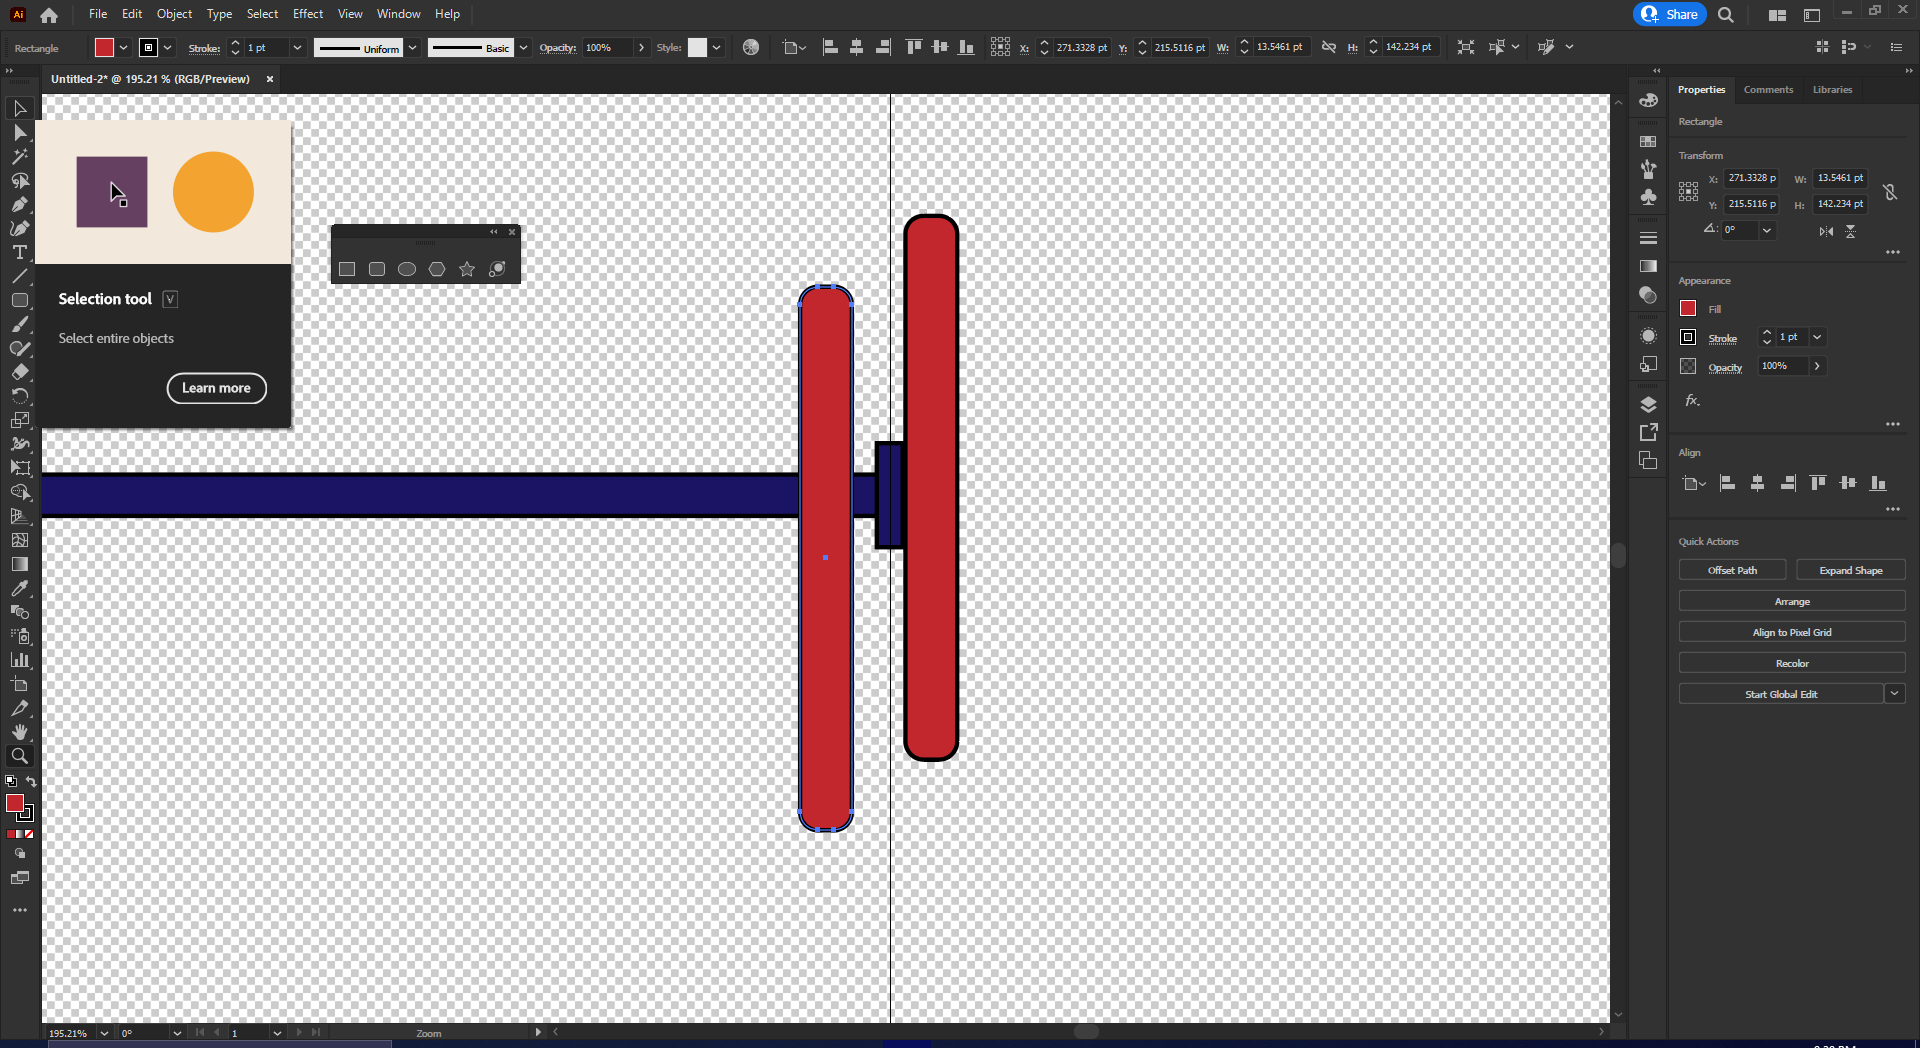The width and height of the screenshot is (1920, 1048).
Task: Select the Column Graph tool
Action: (20, 659)
